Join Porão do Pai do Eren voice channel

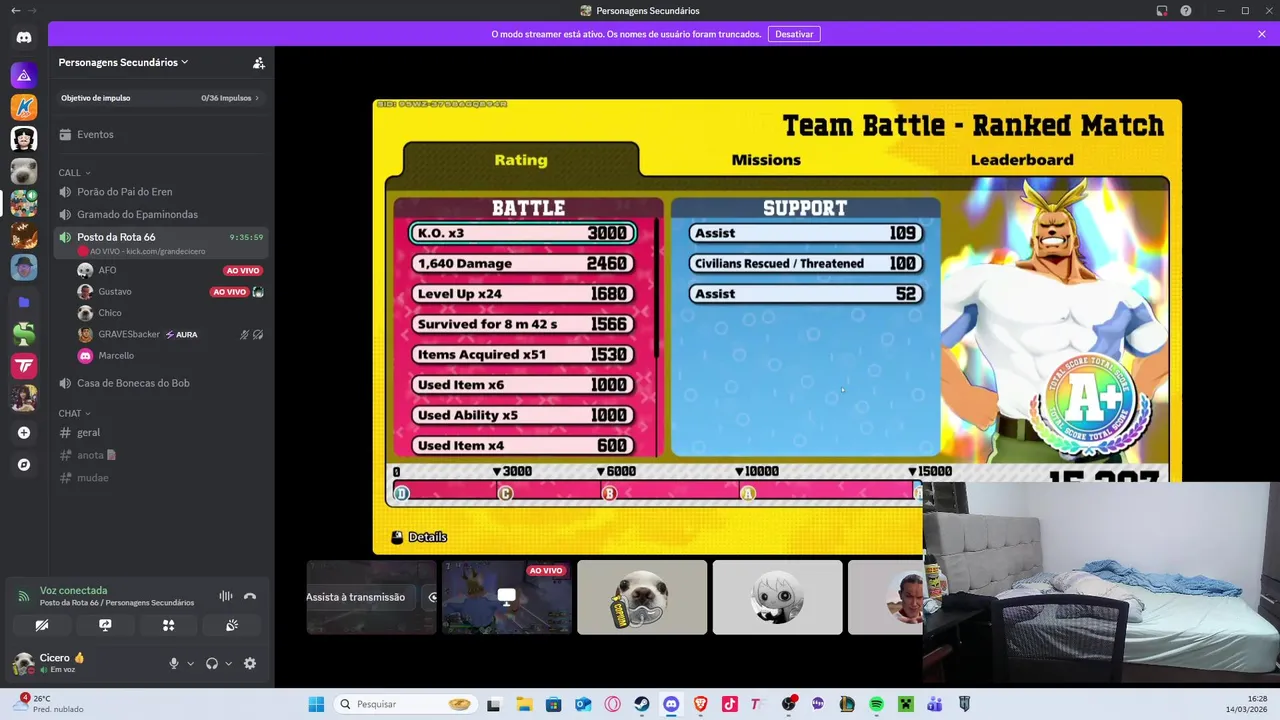tap(161, 191)
